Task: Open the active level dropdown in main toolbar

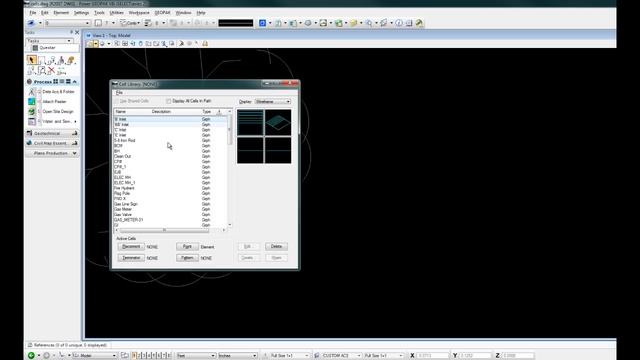Action: point(67,23)
